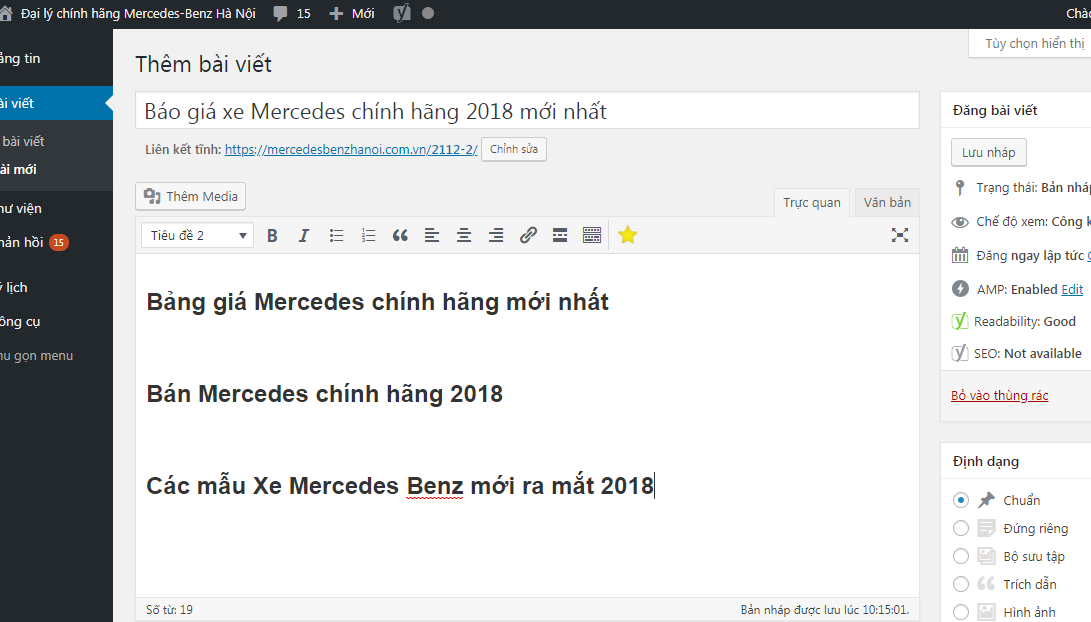Select the Bộ sưu tập post format
The image size is (1091, 622).
tap(961, 556)
